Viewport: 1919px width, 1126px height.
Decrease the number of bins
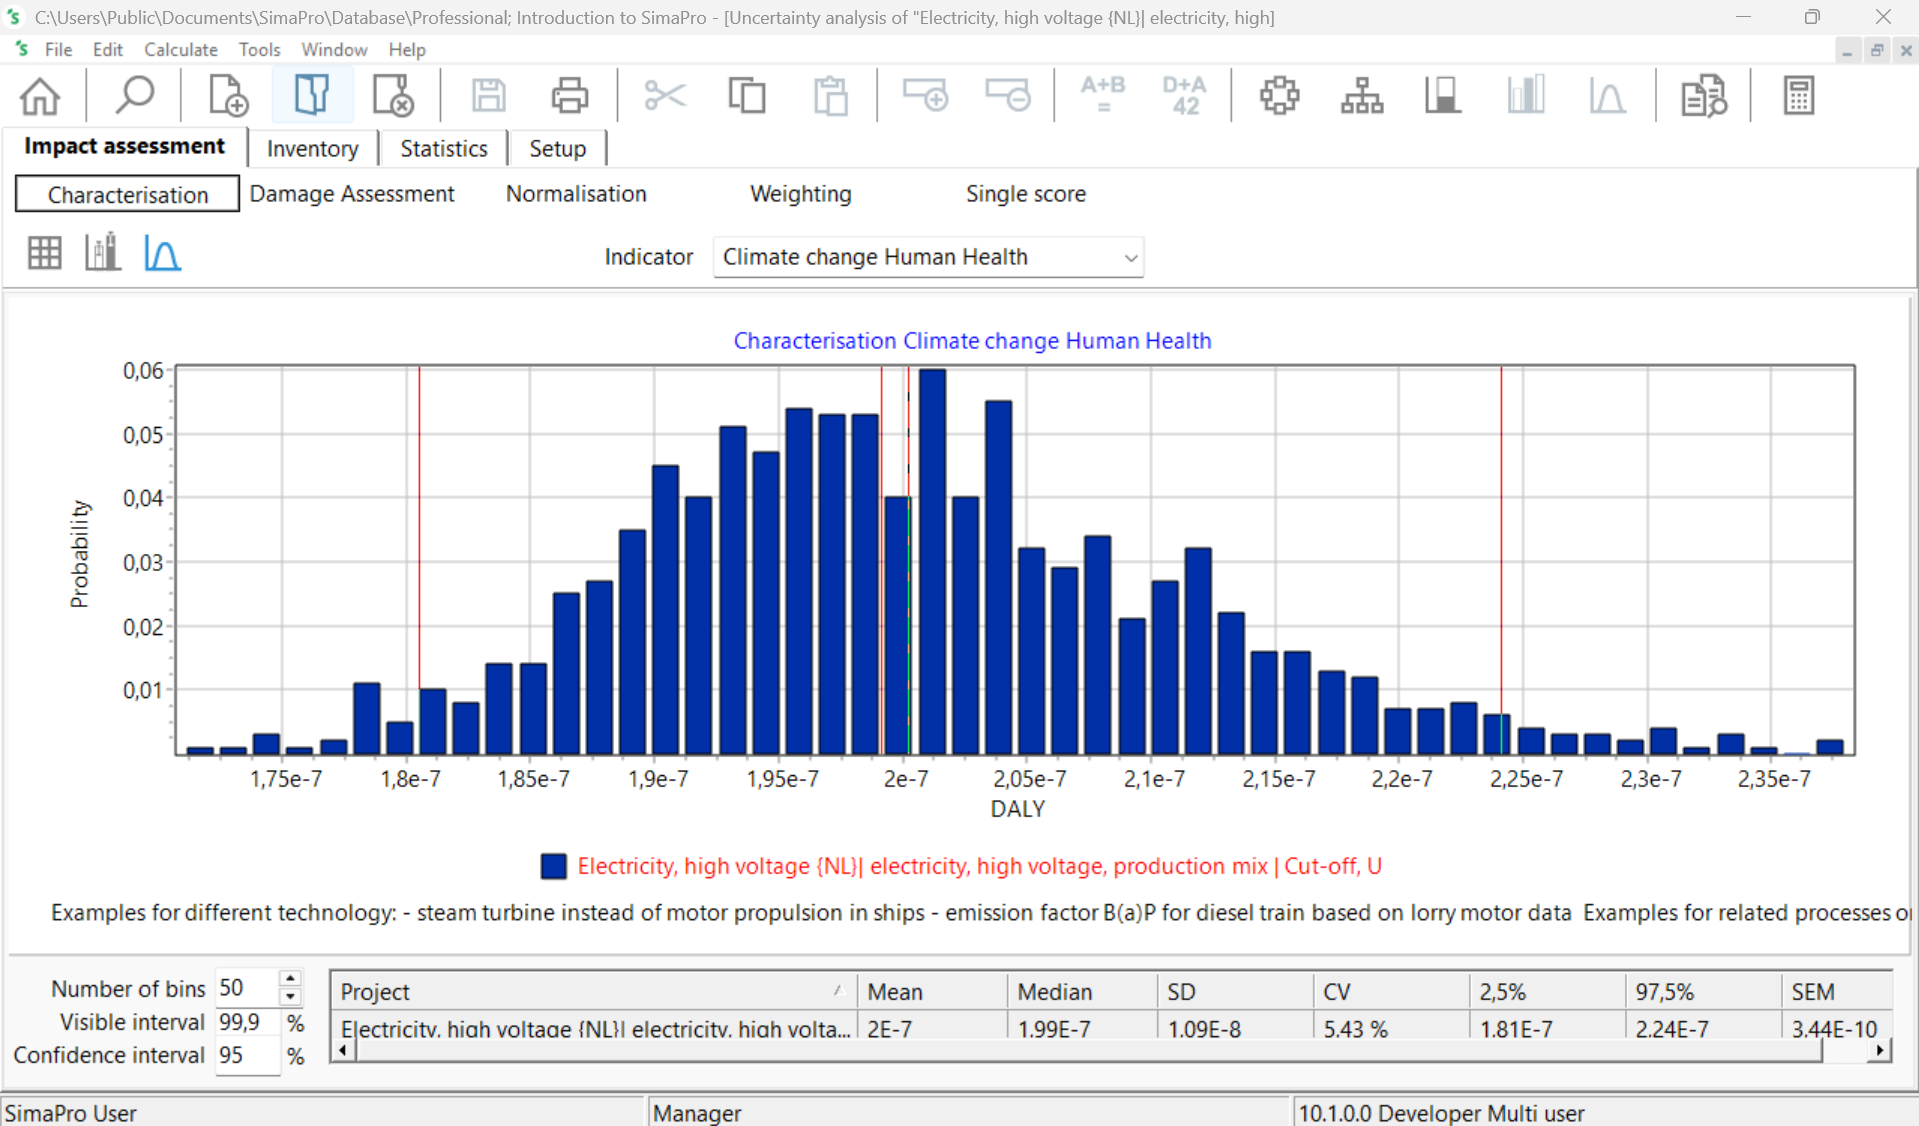pyautogui.click(x=290, y=997)
